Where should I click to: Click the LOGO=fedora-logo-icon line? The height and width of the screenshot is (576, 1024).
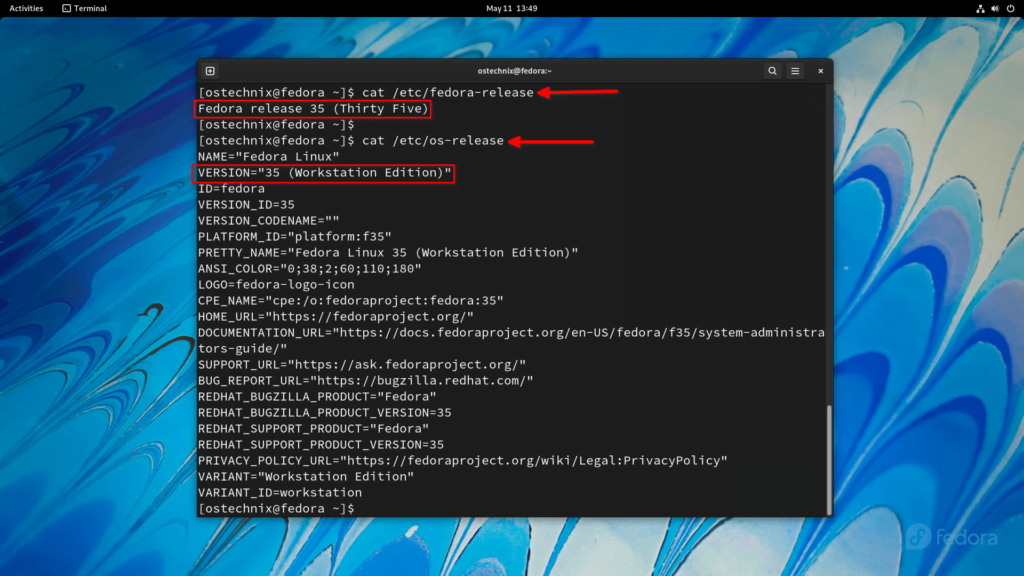tap(276, 285)
